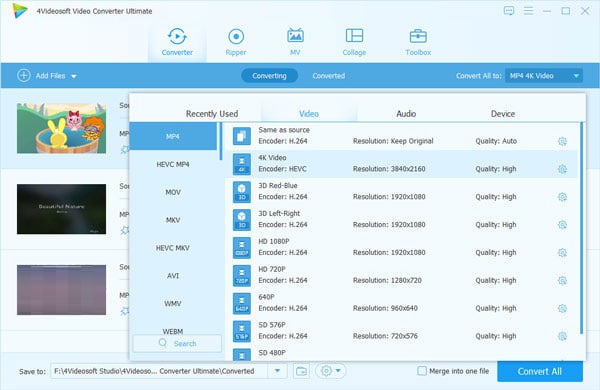Viewport: 600px width, 390px height.
Task: Open the Toolbox module
Action: [418, 42]
